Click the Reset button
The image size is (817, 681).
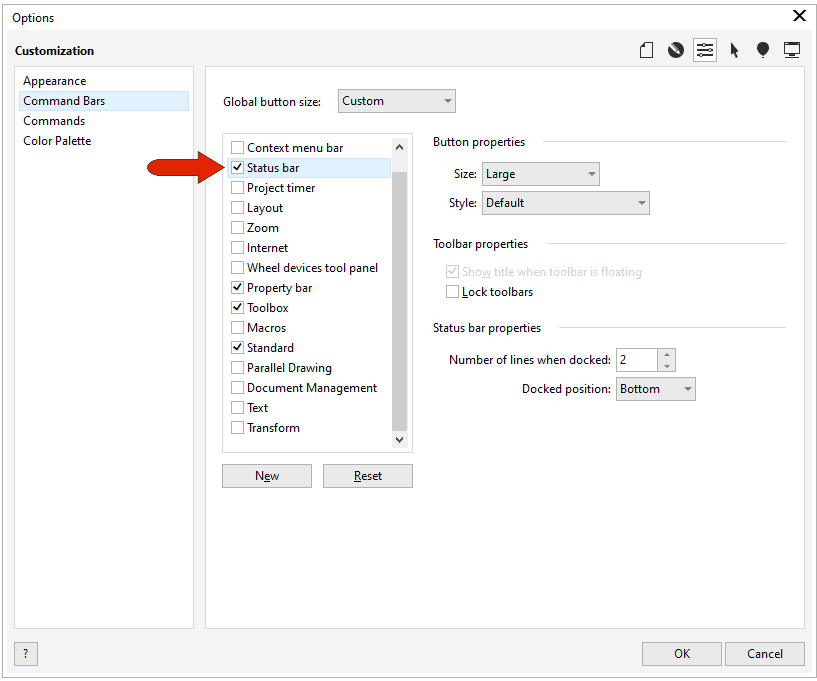point(367,475)
